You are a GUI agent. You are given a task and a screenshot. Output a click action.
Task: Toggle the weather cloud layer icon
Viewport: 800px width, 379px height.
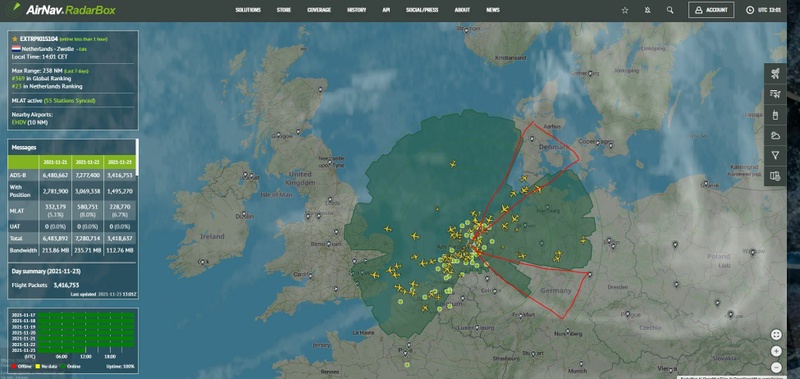(775, 135)
